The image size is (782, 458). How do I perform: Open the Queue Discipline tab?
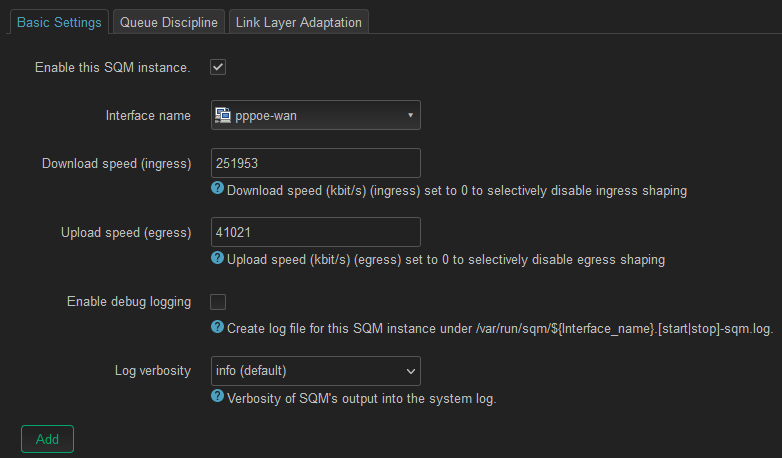click(x=169, y=22)
